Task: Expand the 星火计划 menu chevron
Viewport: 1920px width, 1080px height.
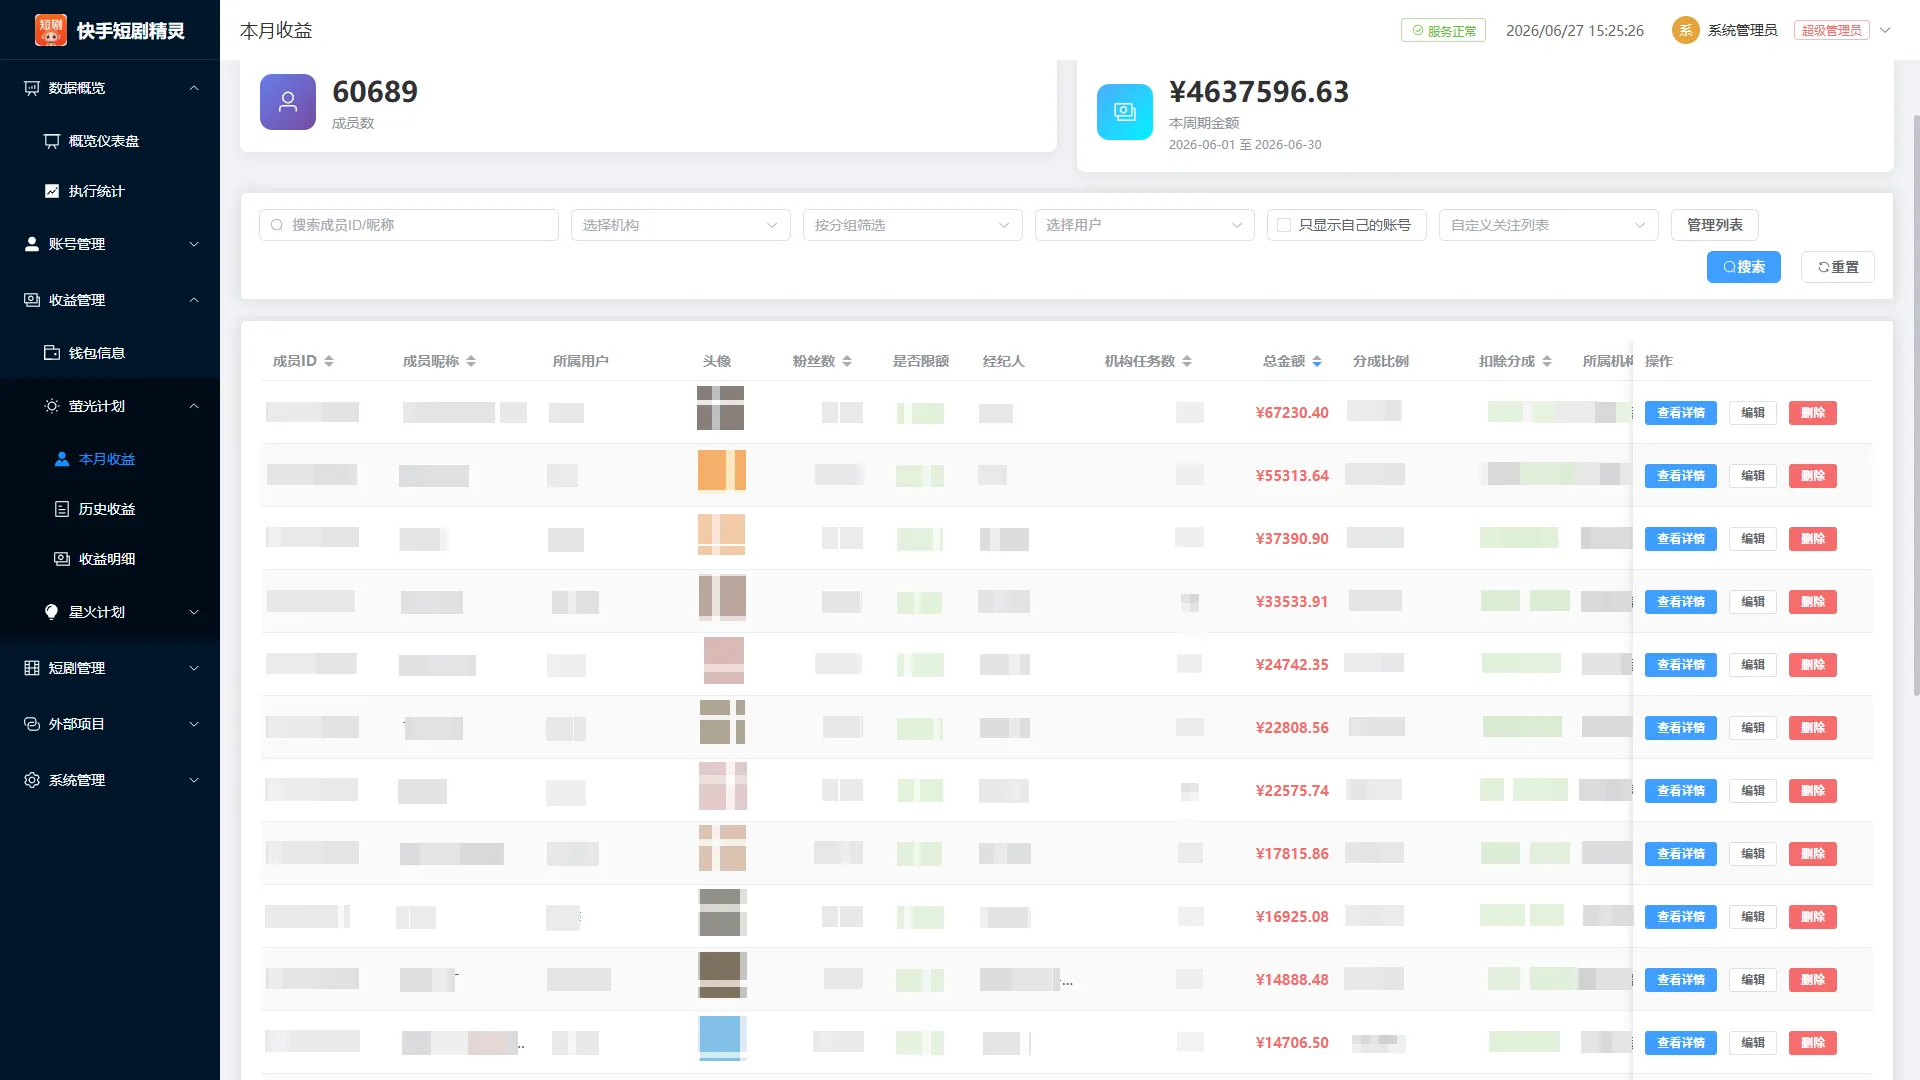Action: (194, 612)
